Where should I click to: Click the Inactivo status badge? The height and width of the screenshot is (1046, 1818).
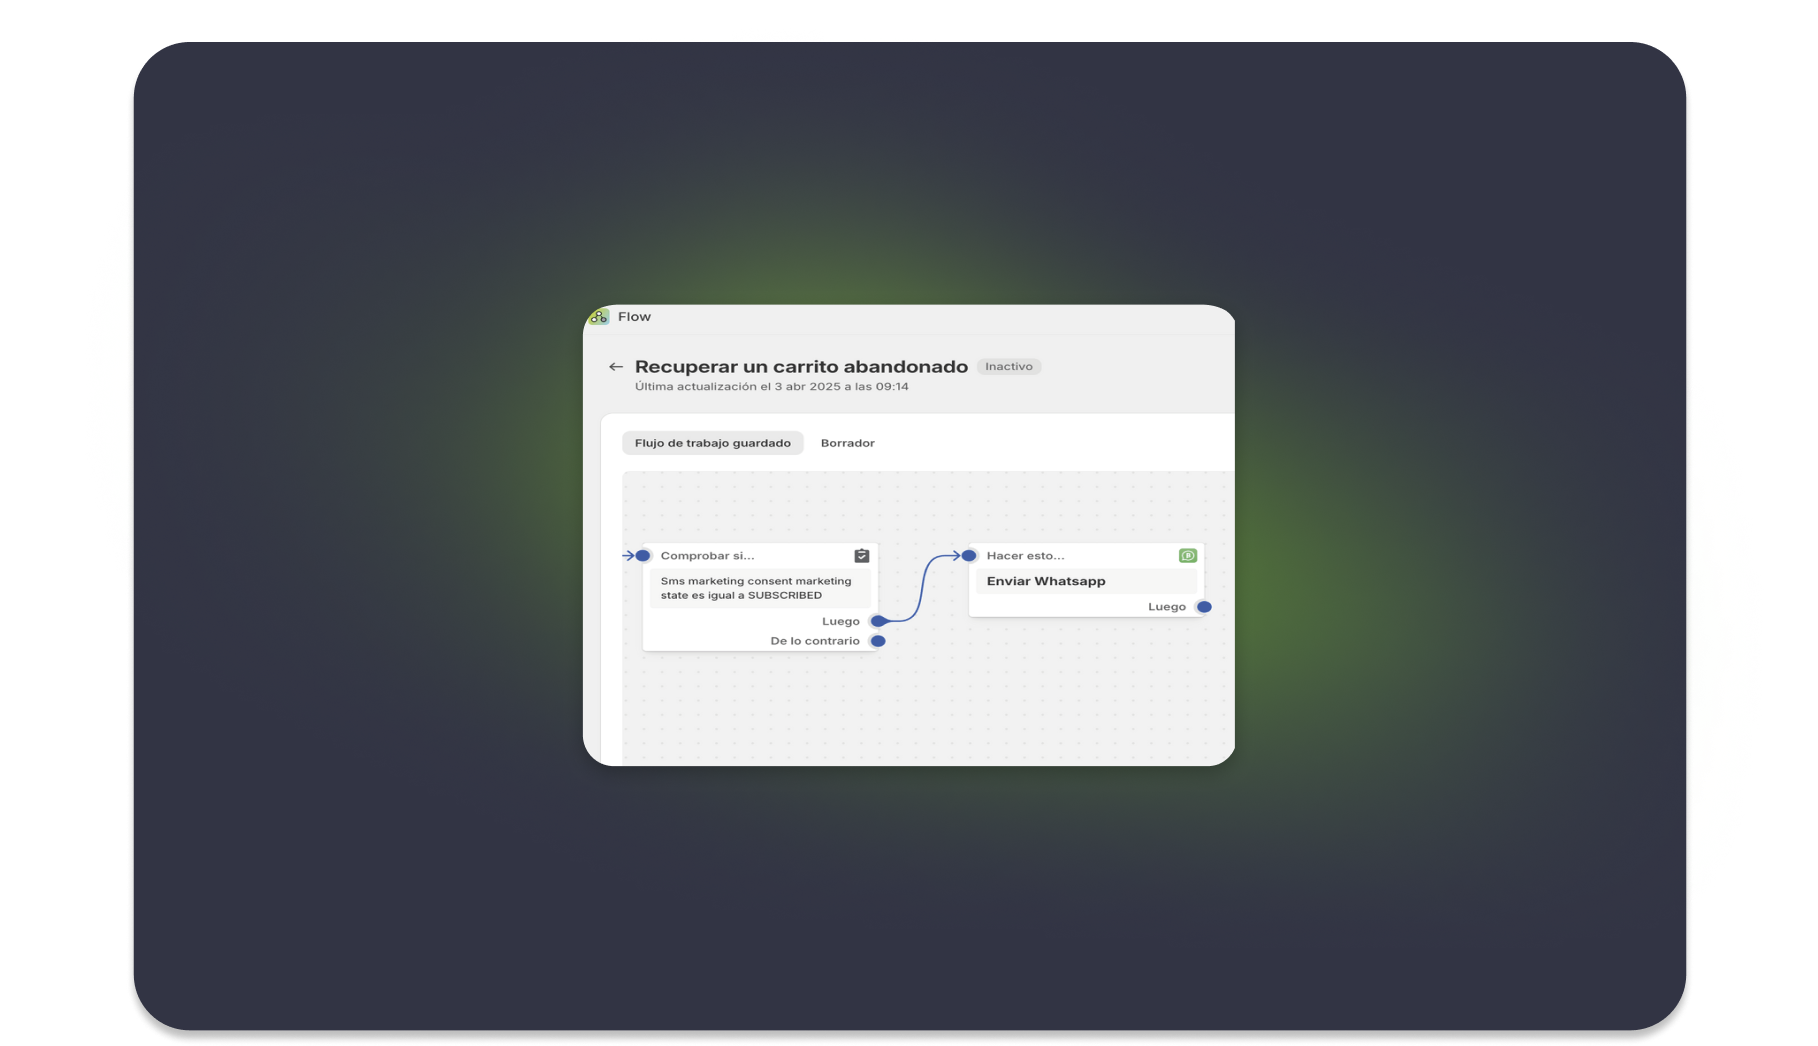1008,367
